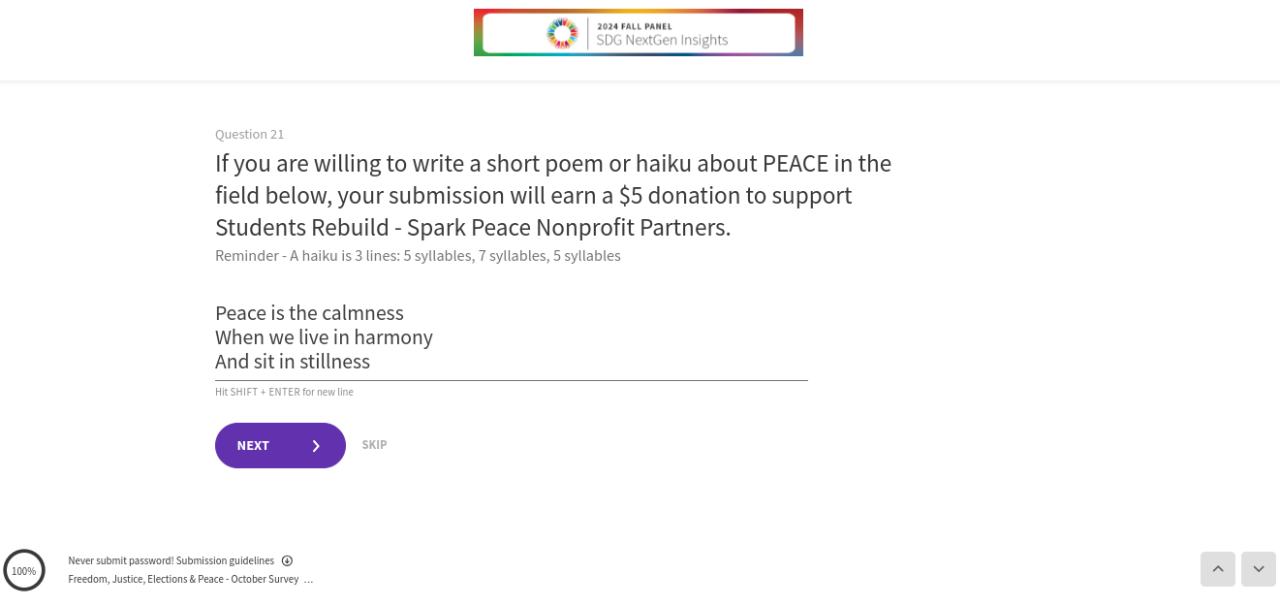1280x606 pixels.
Task: Click the SDG NextGen Insights banner text
Action: [x=662, y=40]
